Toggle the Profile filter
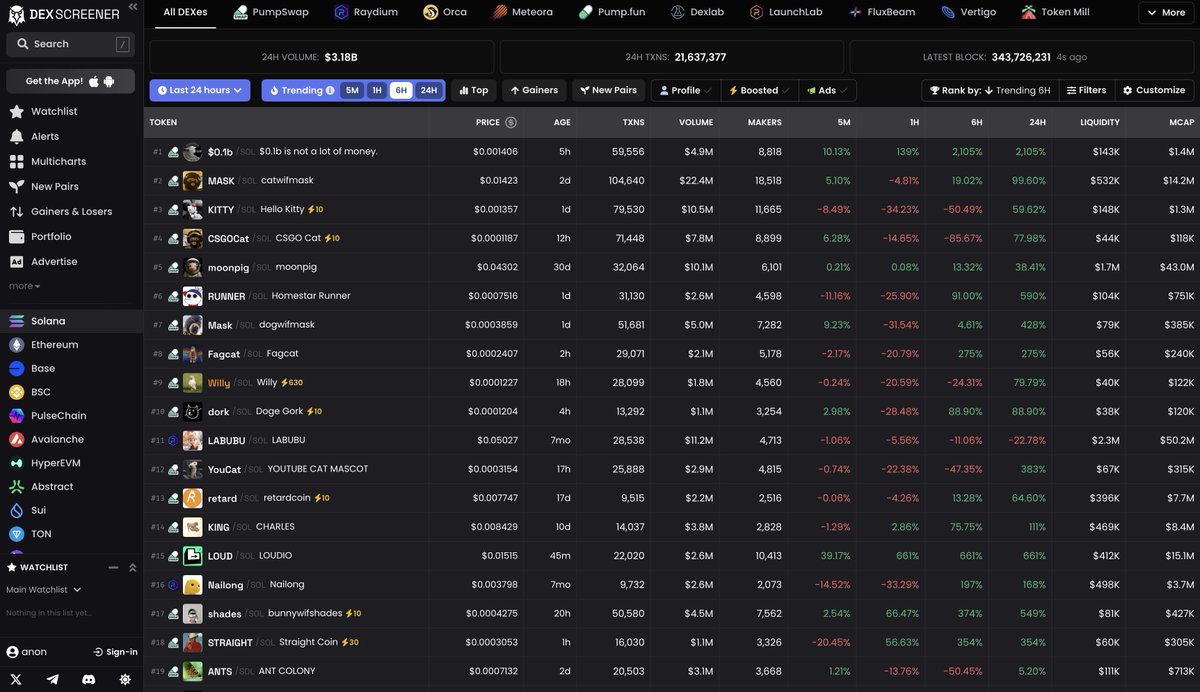The width and height of the screenshot is (1200, 692). (x=686, y=90)
